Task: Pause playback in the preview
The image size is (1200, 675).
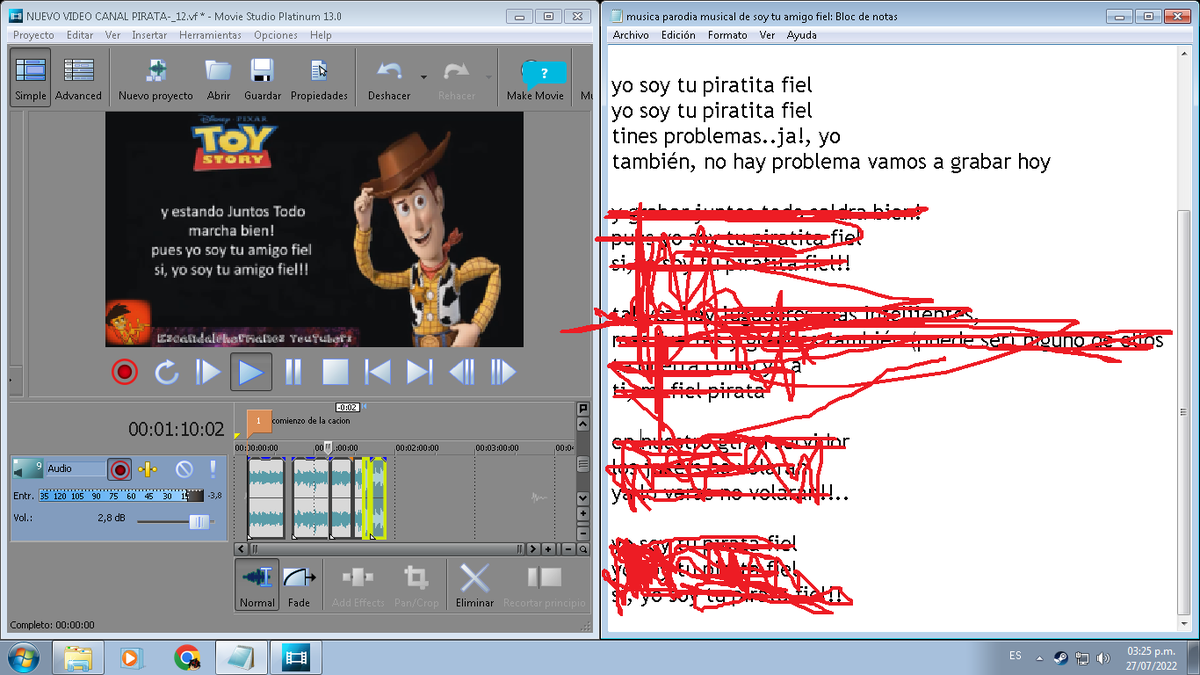Action: pos(293,373)
